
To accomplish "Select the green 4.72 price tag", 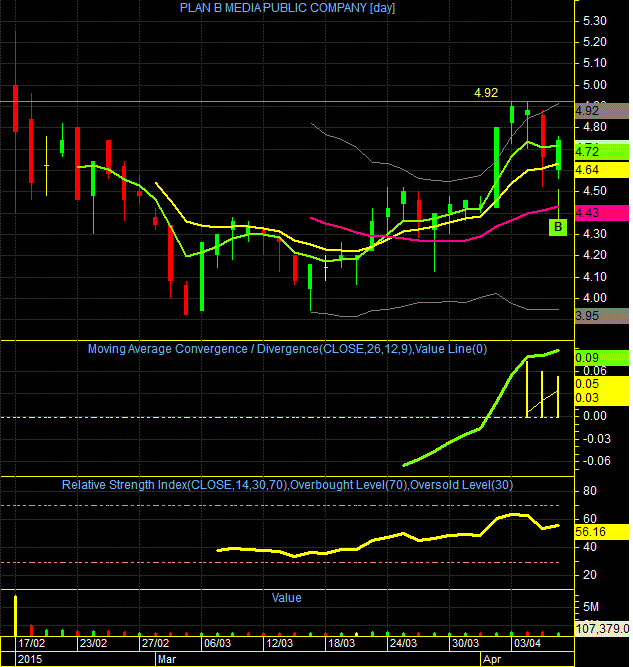I will pos(602,152).
